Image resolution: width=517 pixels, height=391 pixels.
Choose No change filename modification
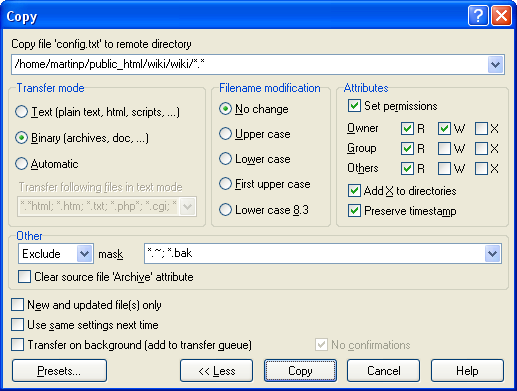[225, 109]
